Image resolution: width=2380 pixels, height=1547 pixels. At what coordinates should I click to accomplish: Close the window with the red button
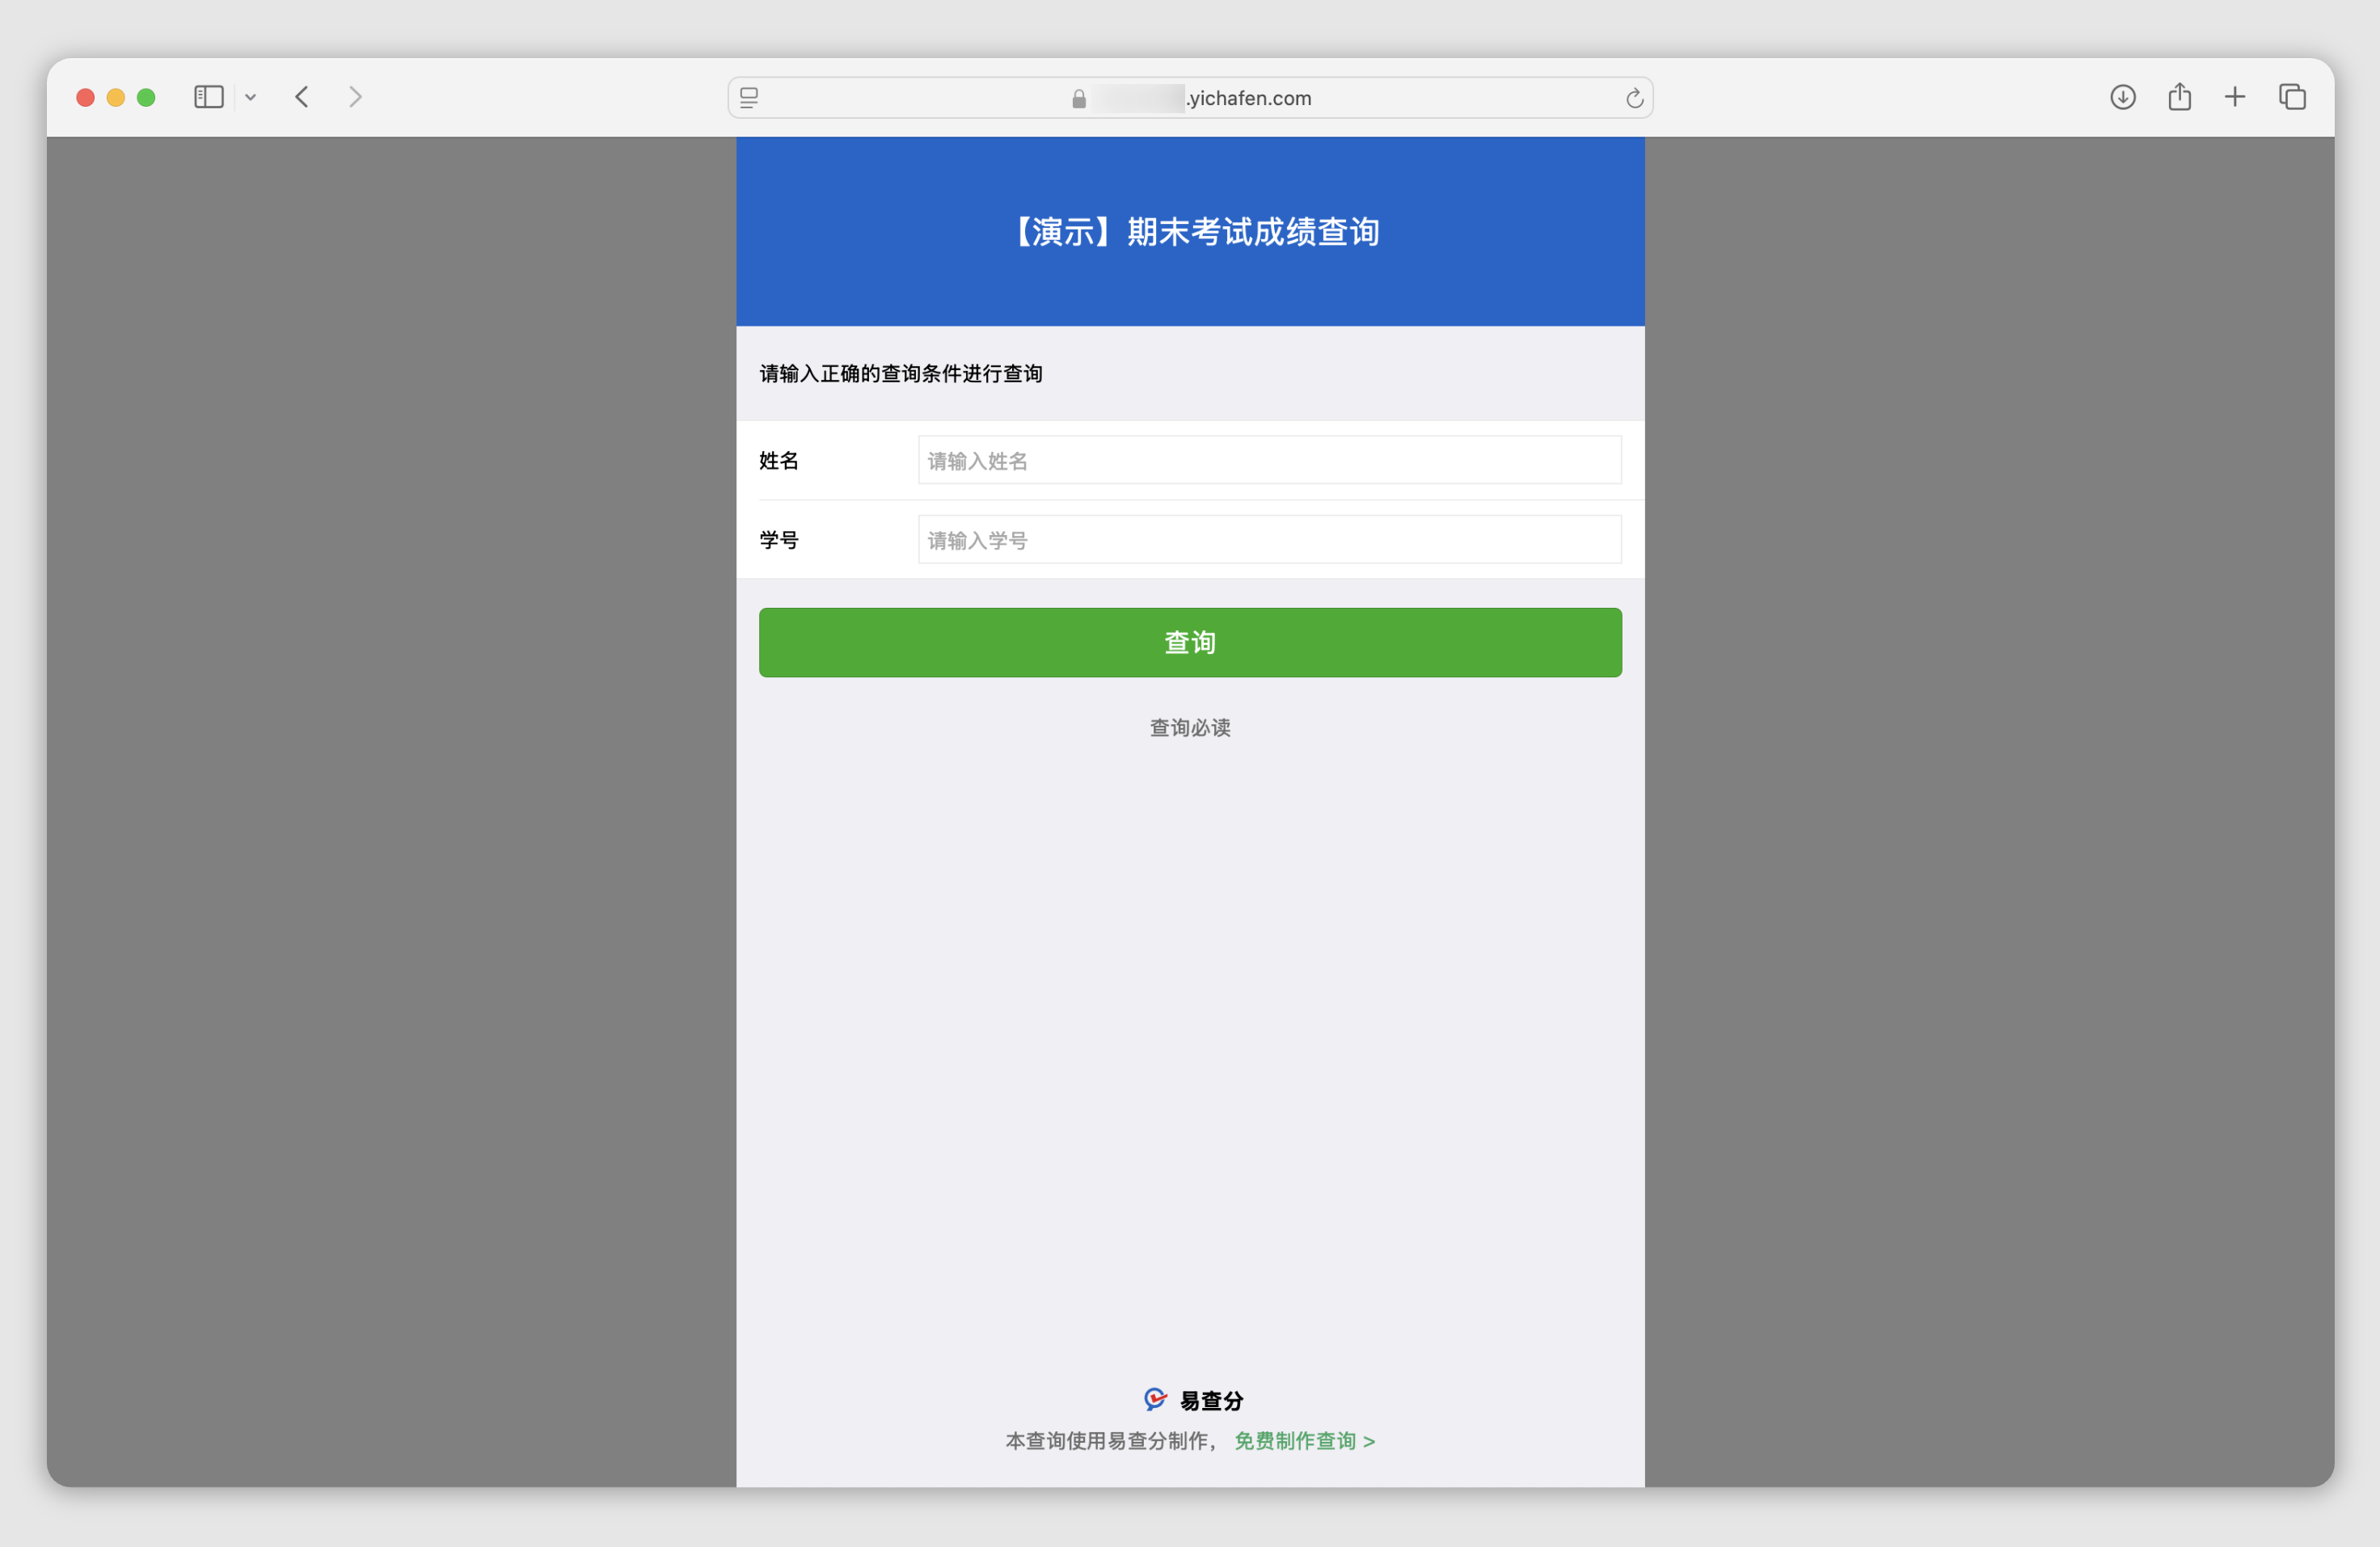86,98
